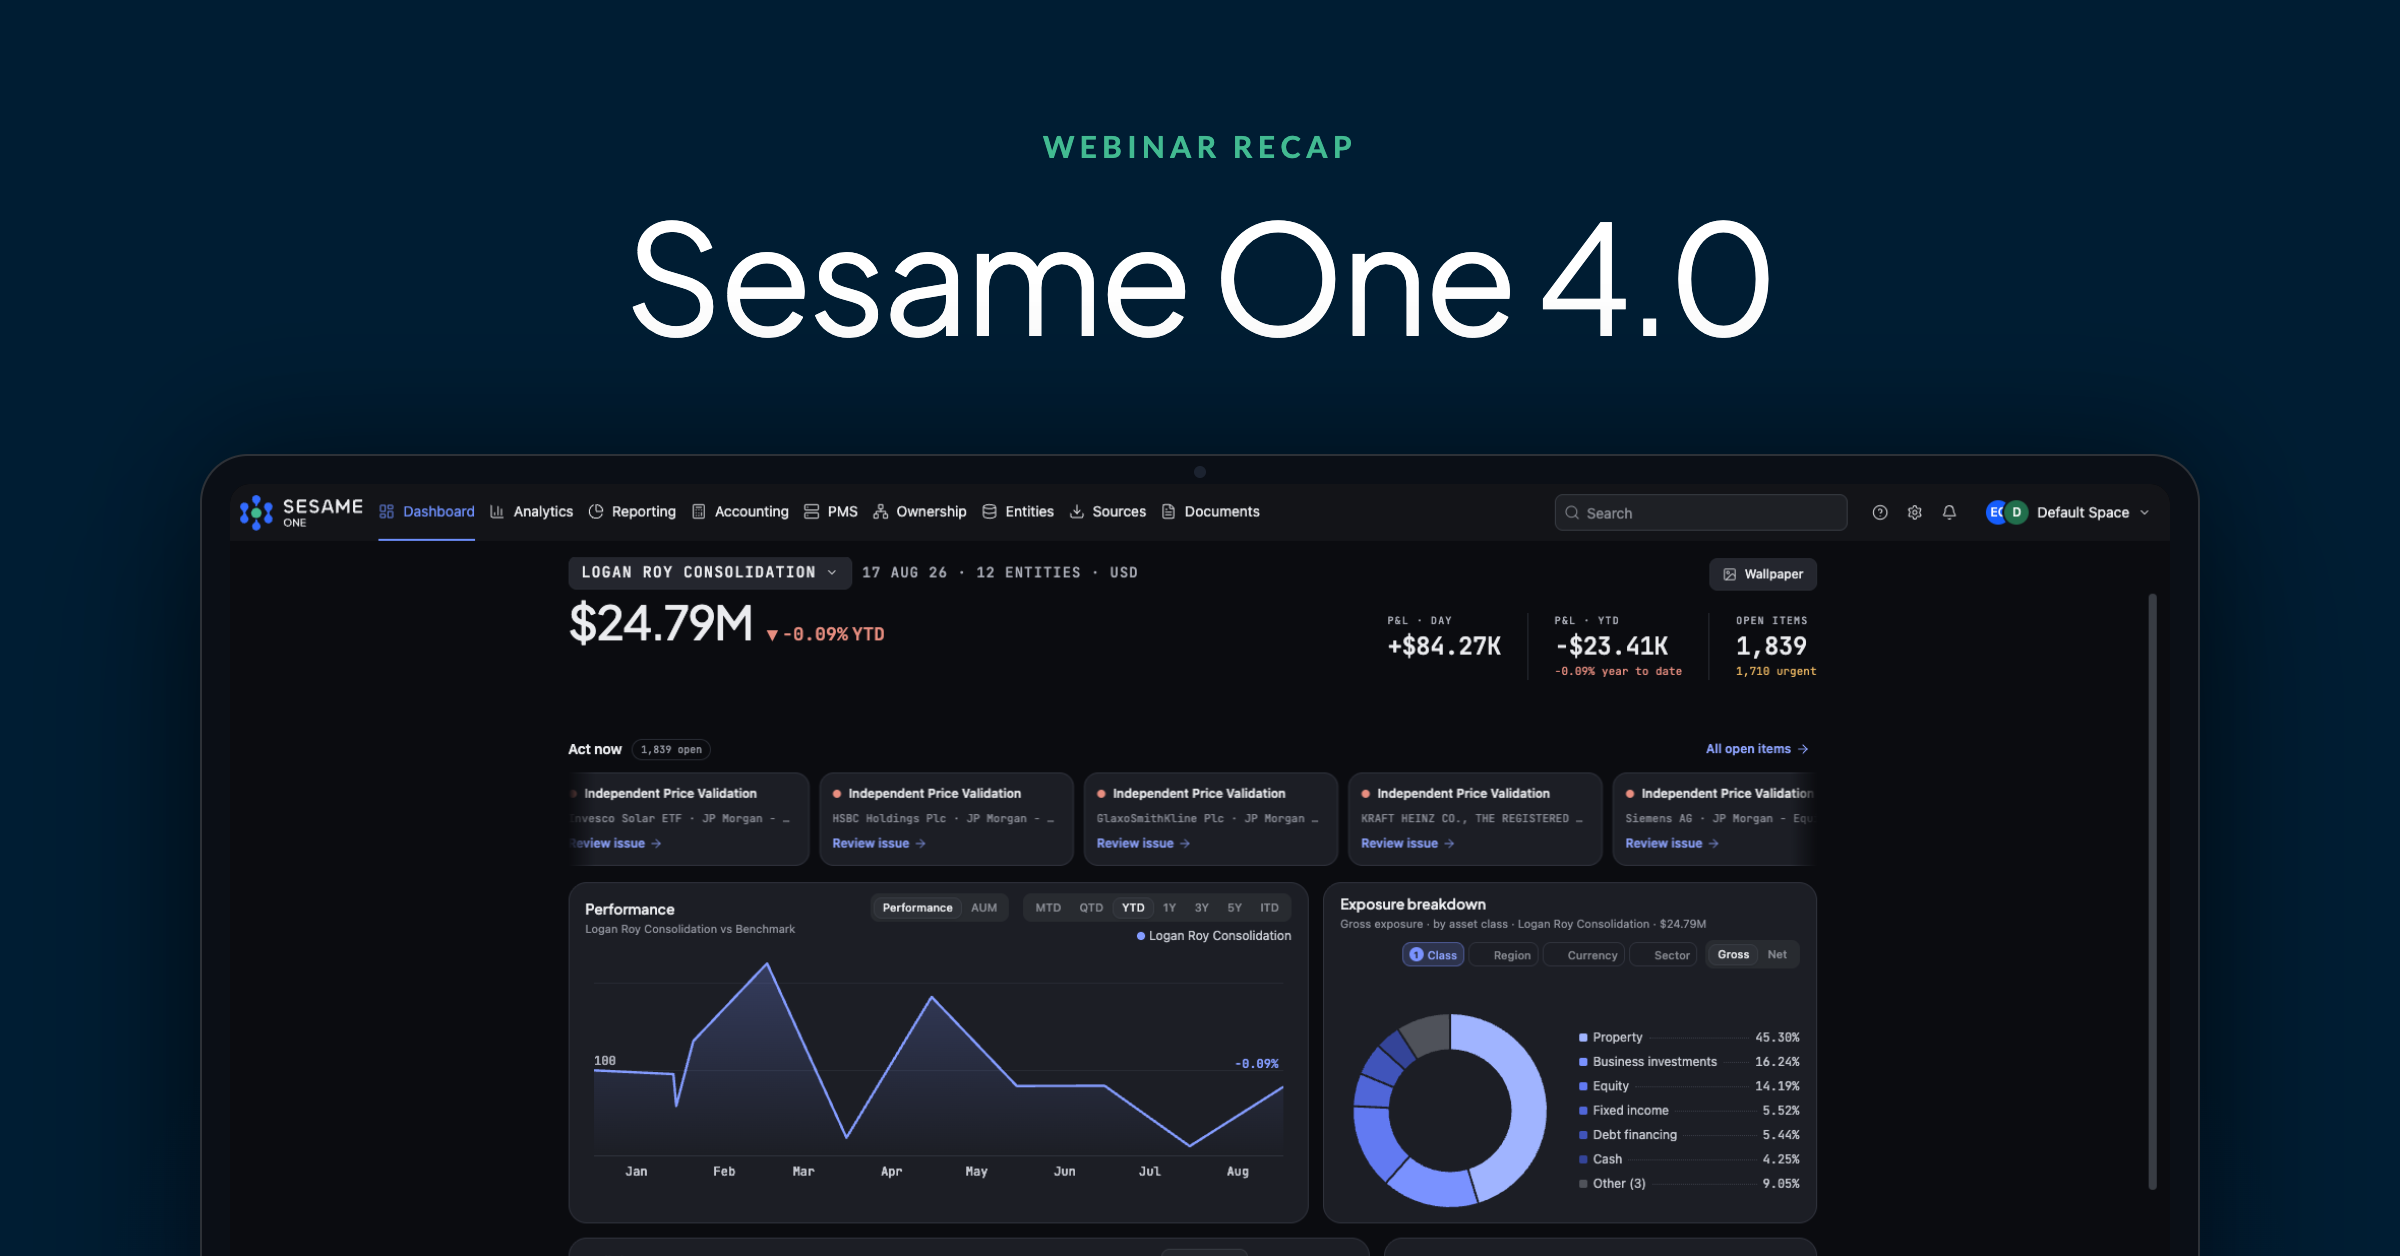Click the Wallpaper image icon
Image resolution: width=2400 pixels, height=1256 pixels.
(x=1730, y=574)
